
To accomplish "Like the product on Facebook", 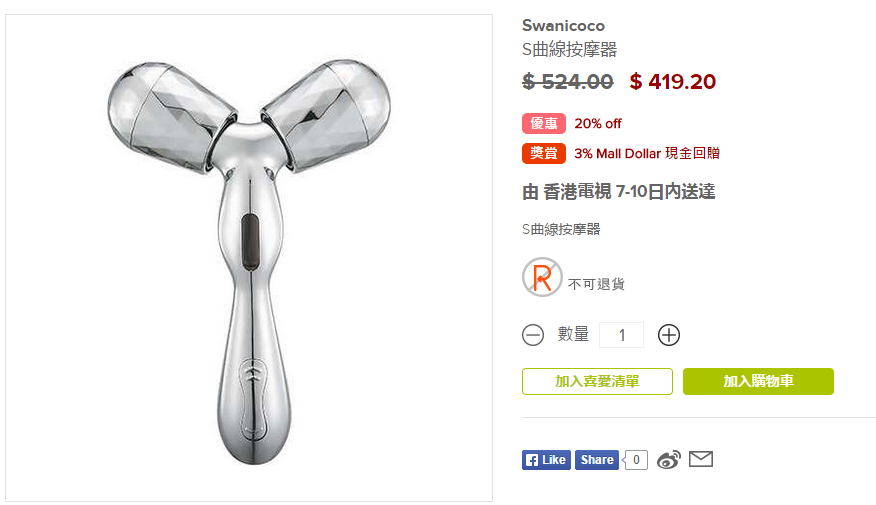I will pyautogui.click(x=546, y=460).
